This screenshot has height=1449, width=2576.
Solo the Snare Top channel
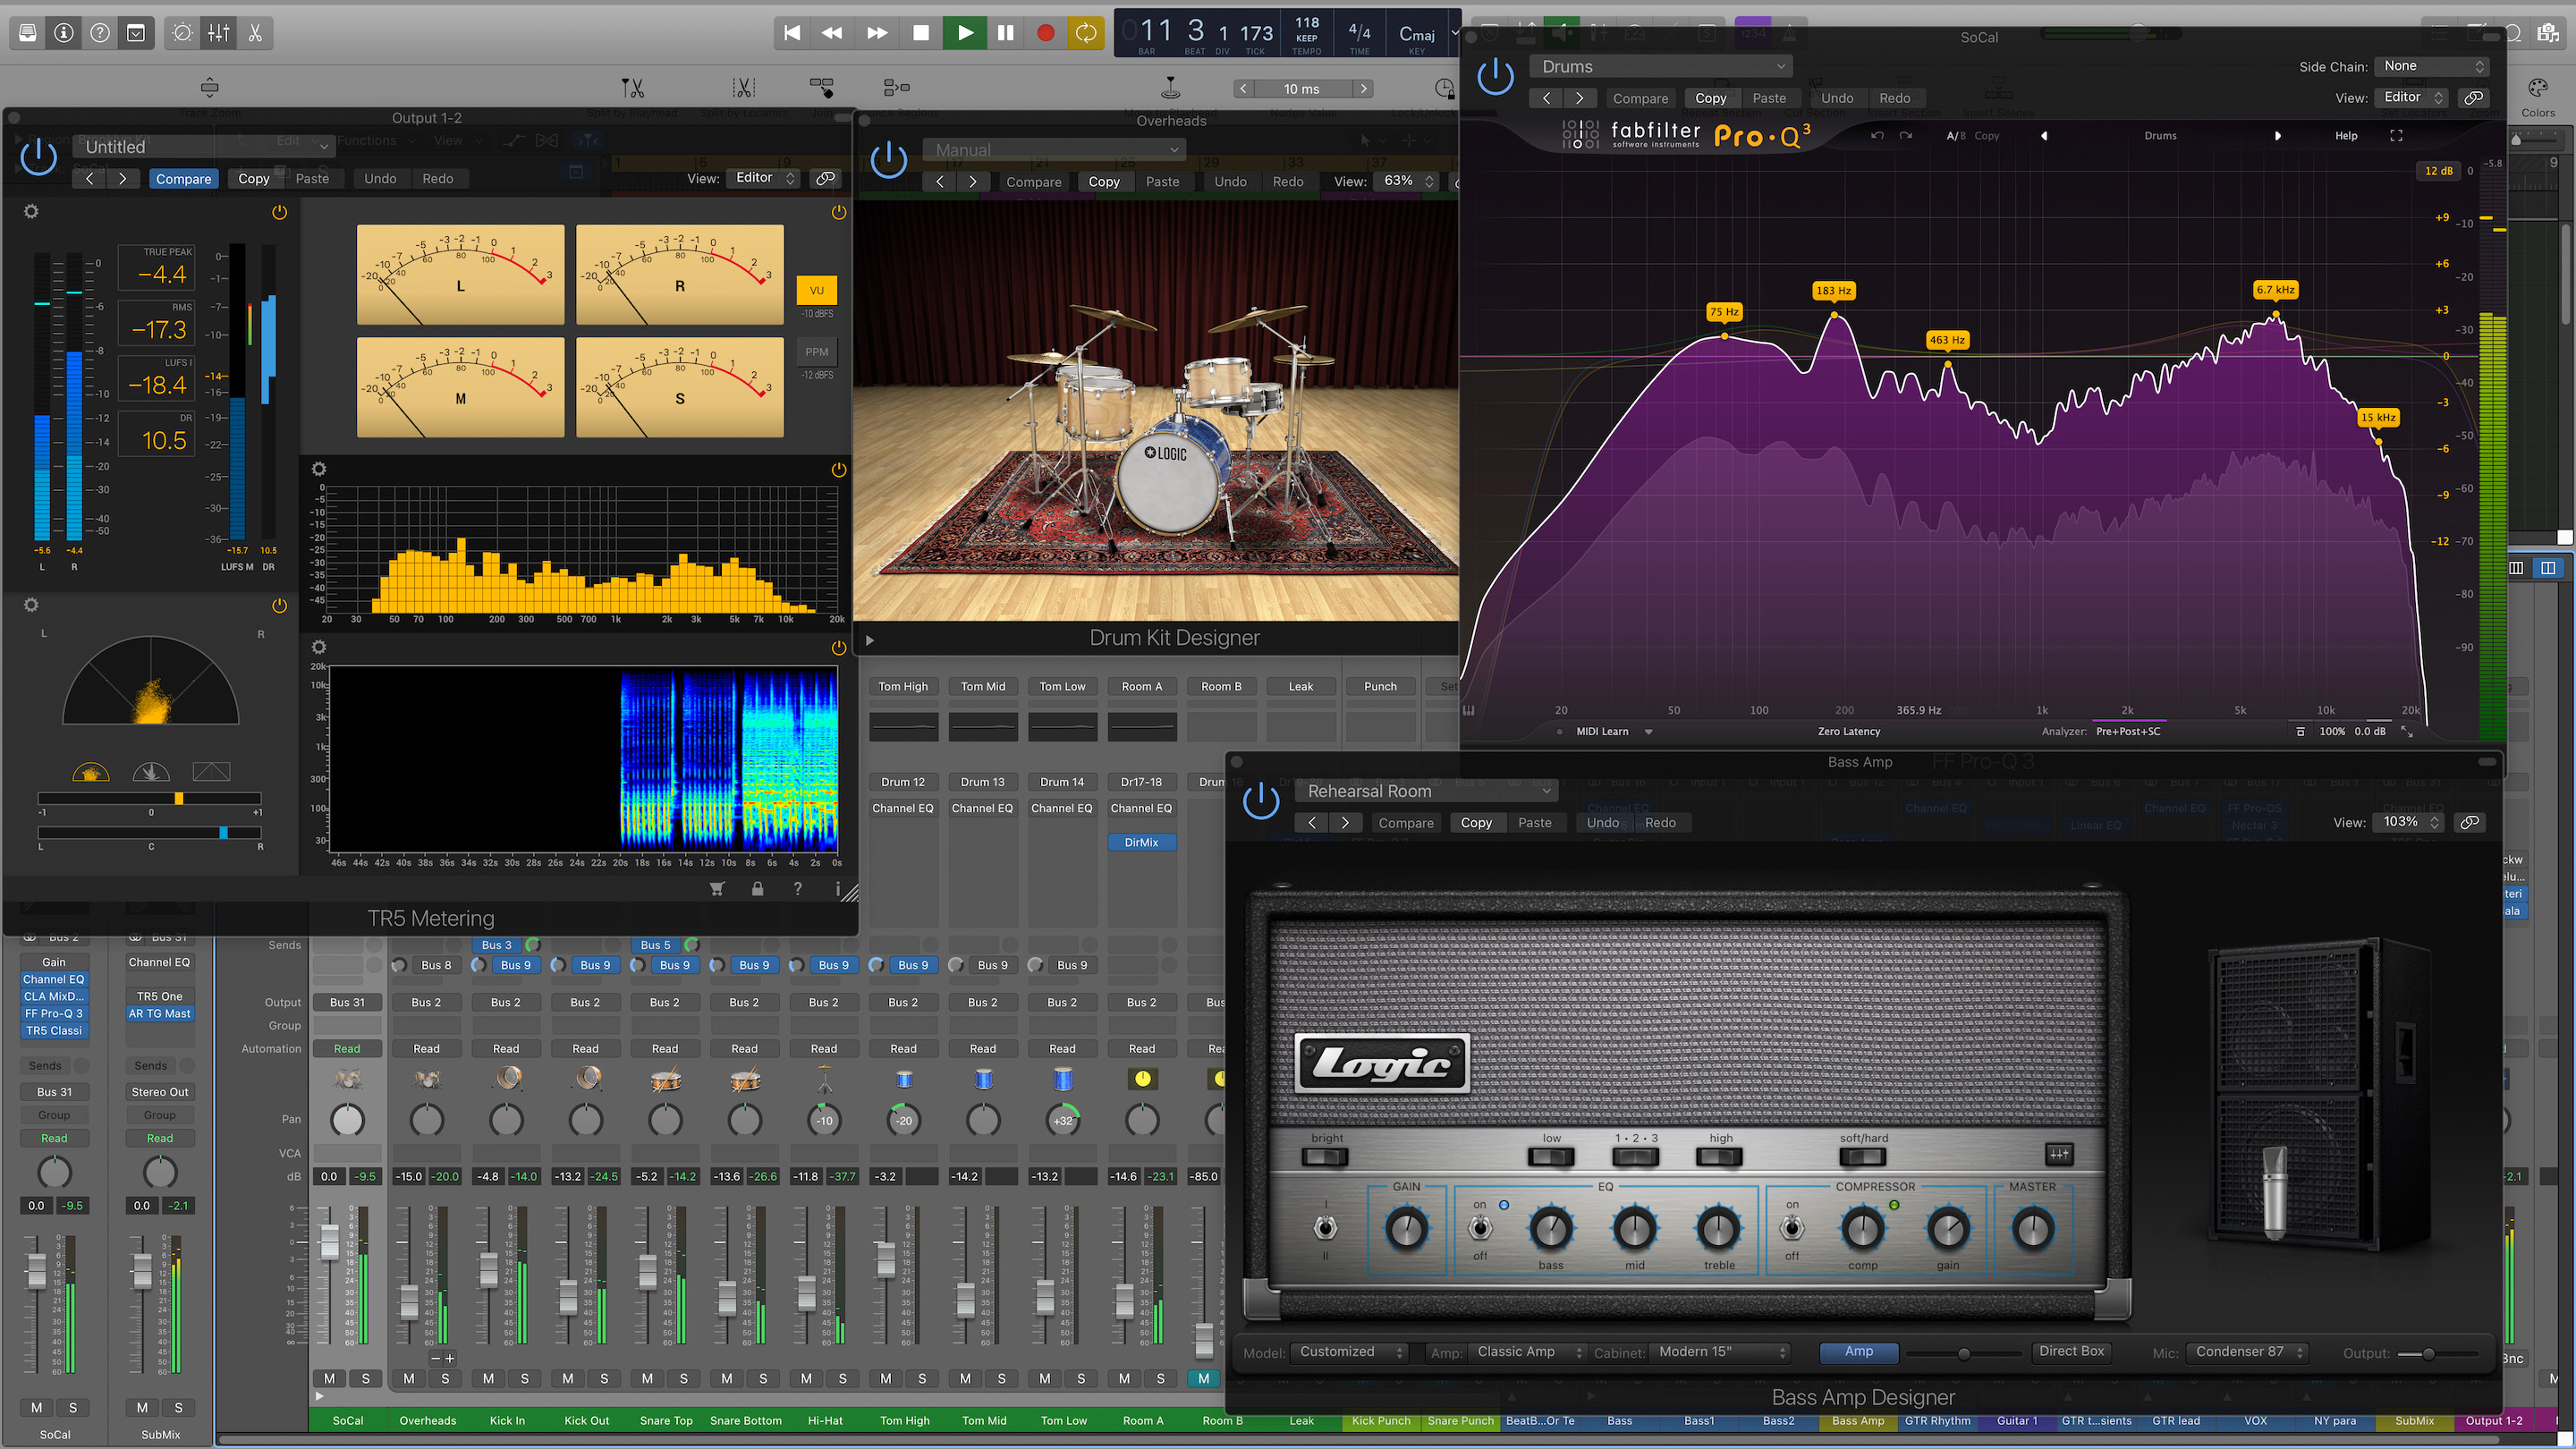coord(684,1378)
